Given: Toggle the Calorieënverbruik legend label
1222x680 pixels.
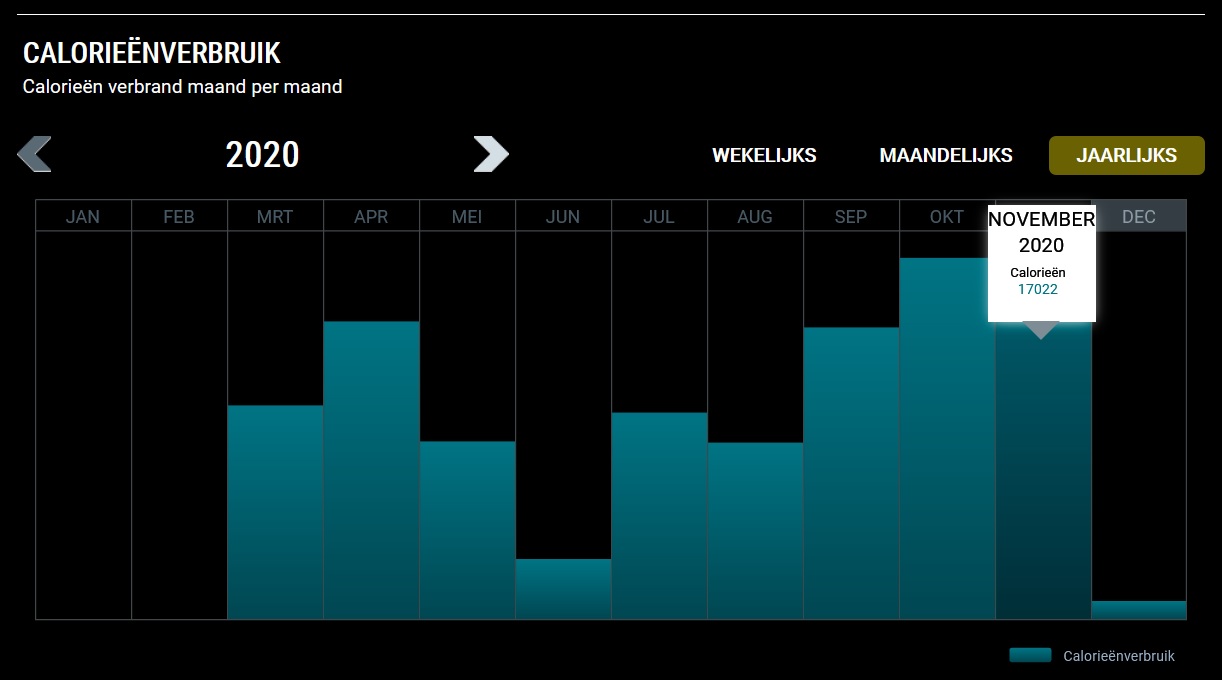Looking at the screenshot, I should pos(1119,656).
